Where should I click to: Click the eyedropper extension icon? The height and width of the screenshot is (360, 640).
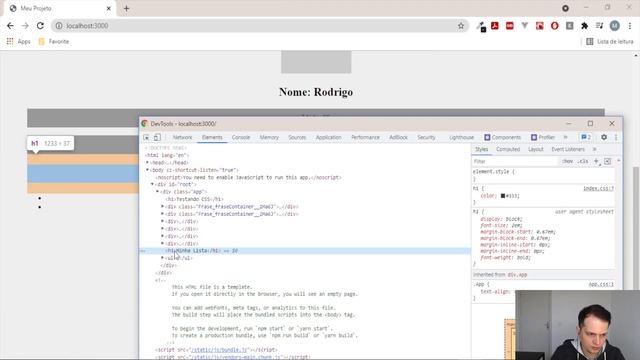point(481,26)
